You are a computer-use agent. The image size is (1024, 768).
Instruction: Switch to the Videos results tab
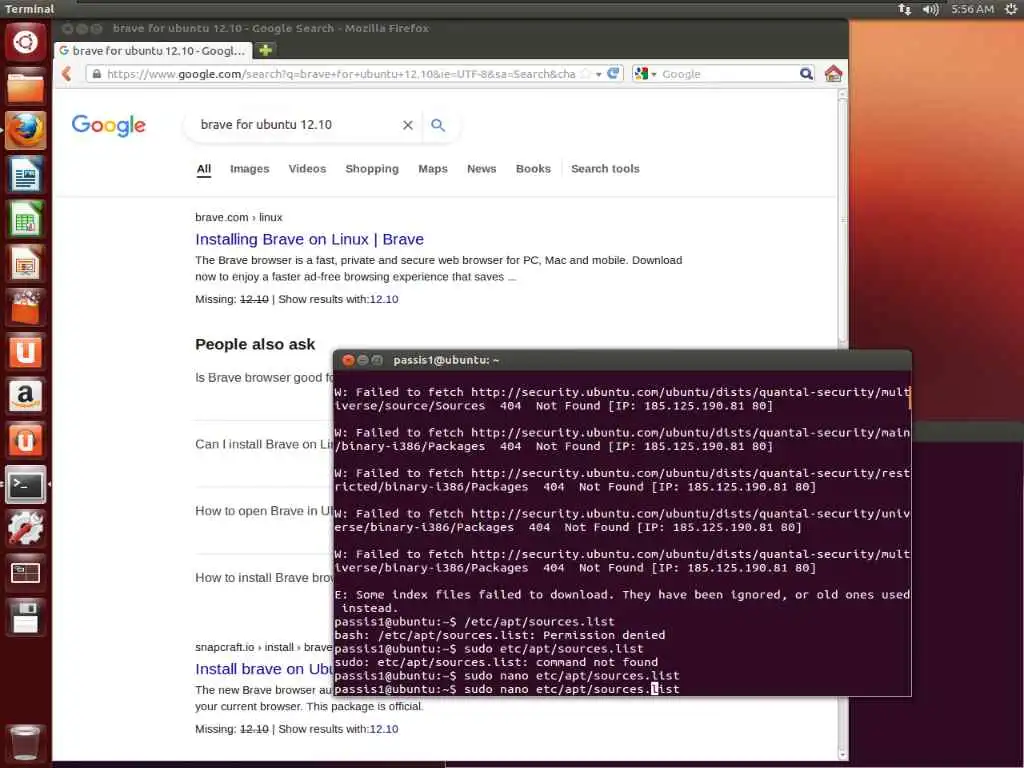point(307,168)
